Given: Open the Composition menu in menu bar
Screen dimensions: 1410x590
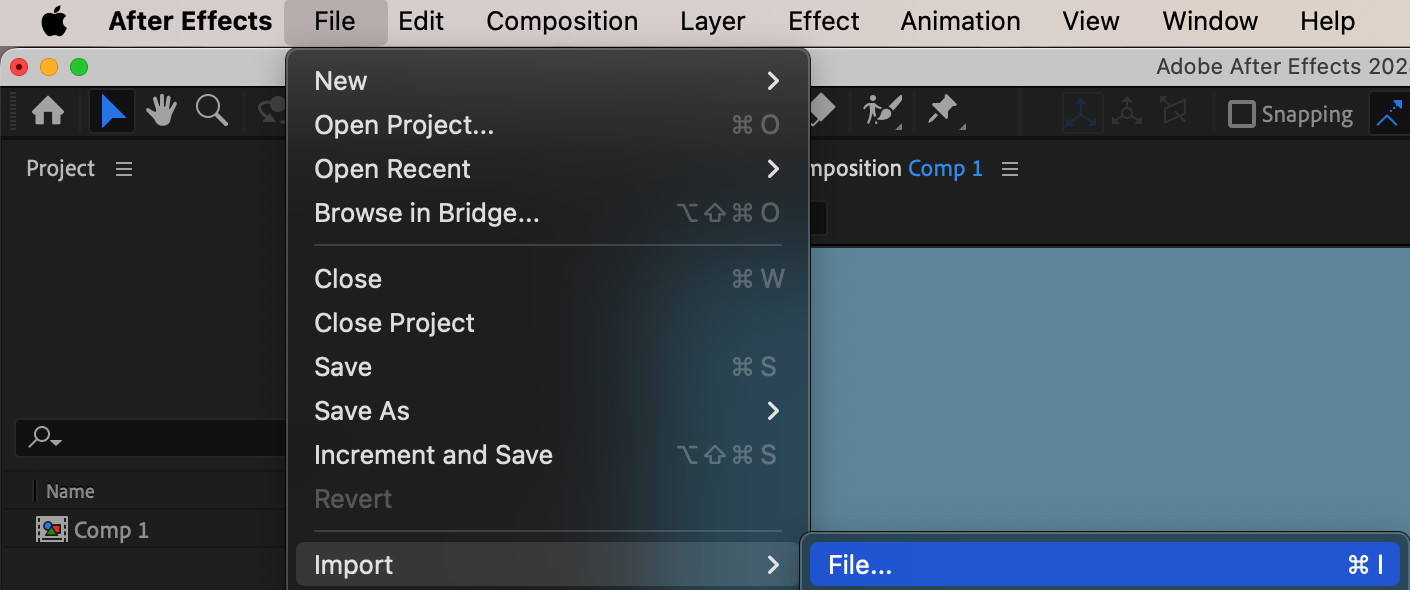Looking at the screenshot, I should [562, 21].
